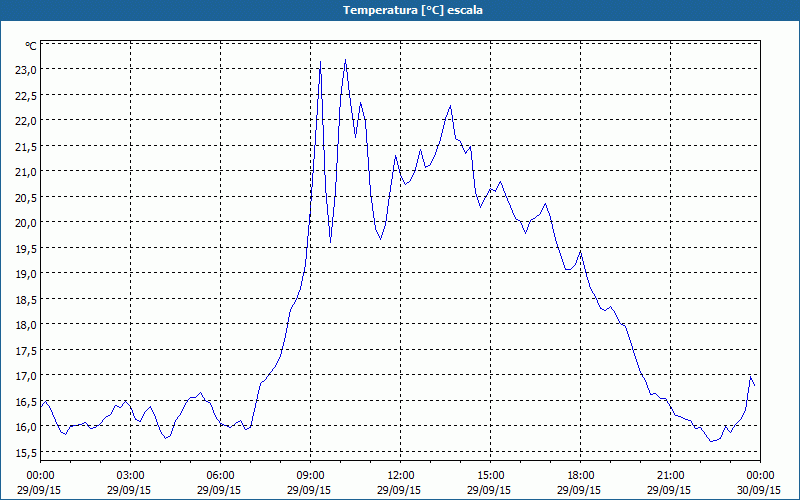Click the 03:00 time label
Image resolution: width=800 pixels, height=500 pixels.
click(131, 476)
